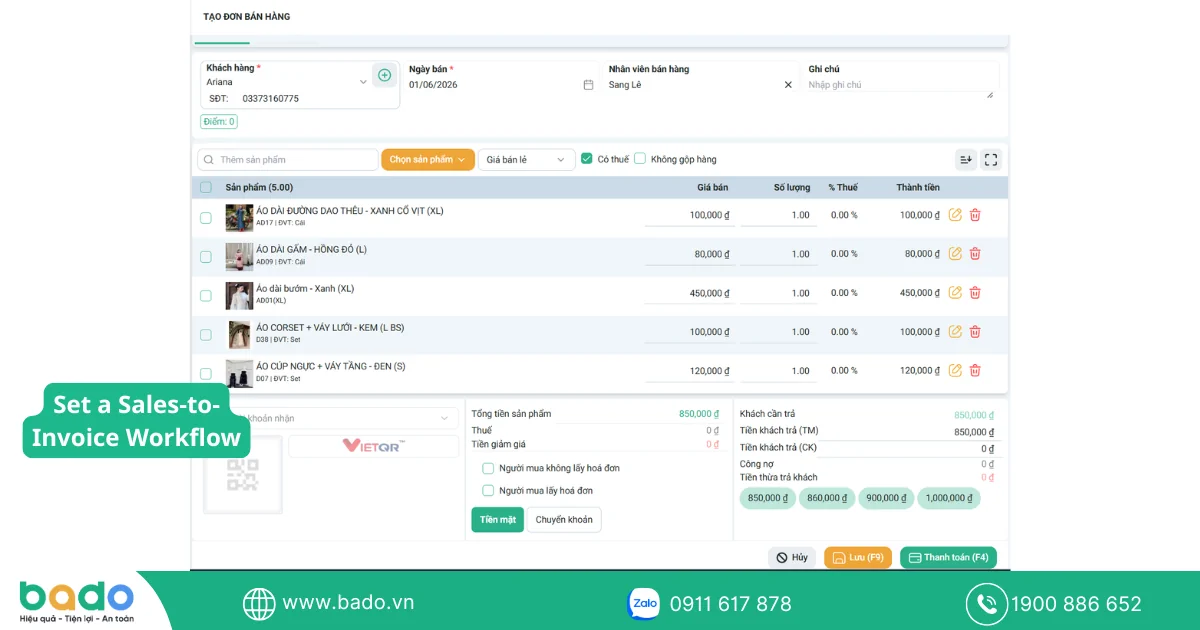Pick the 860,000 ₫ quick amount
The height and width of the screenshot is (630, 1200).
click(x=827, y=498)
